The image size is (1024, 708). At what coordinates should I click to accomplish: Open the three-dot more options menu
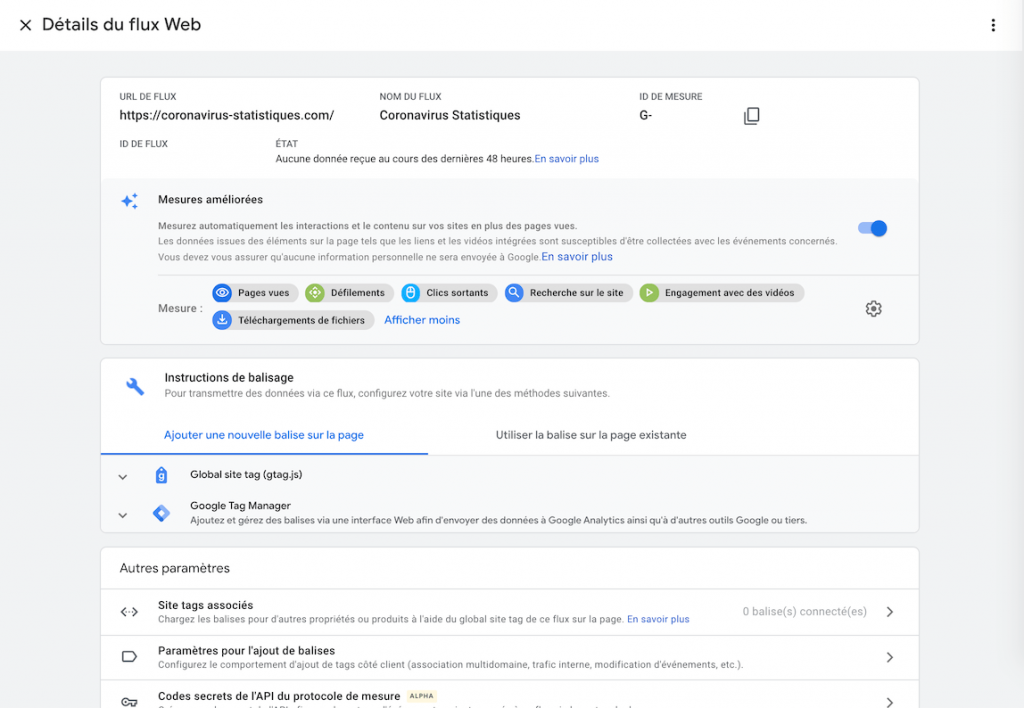993,25
